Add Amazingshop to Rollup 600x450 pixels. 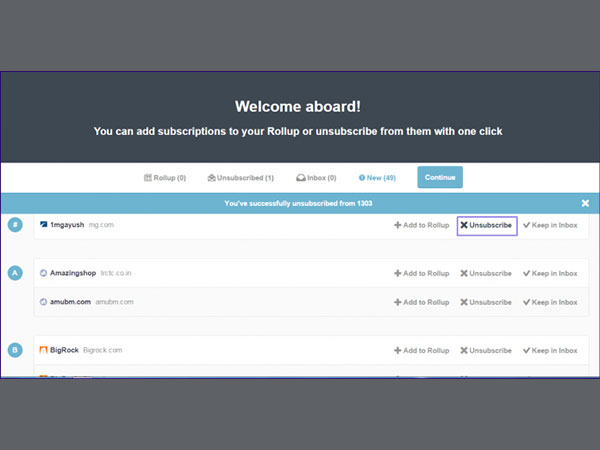tap(421, 273)
